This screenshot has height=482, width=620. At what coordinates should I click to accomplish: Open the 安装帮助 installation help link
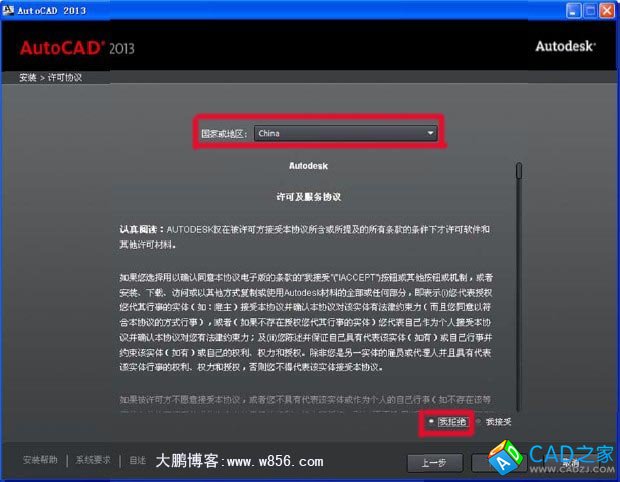[40, 460]
